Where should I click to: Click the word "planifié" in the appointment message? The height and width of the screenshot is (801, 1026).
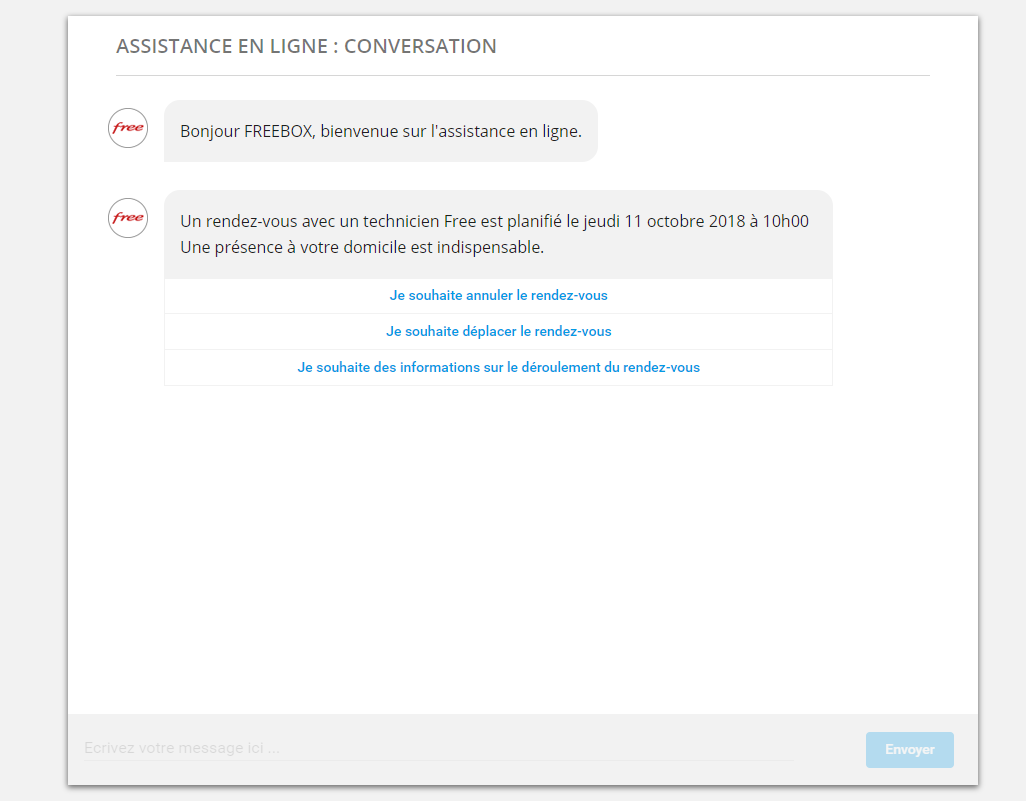(535, 222)
